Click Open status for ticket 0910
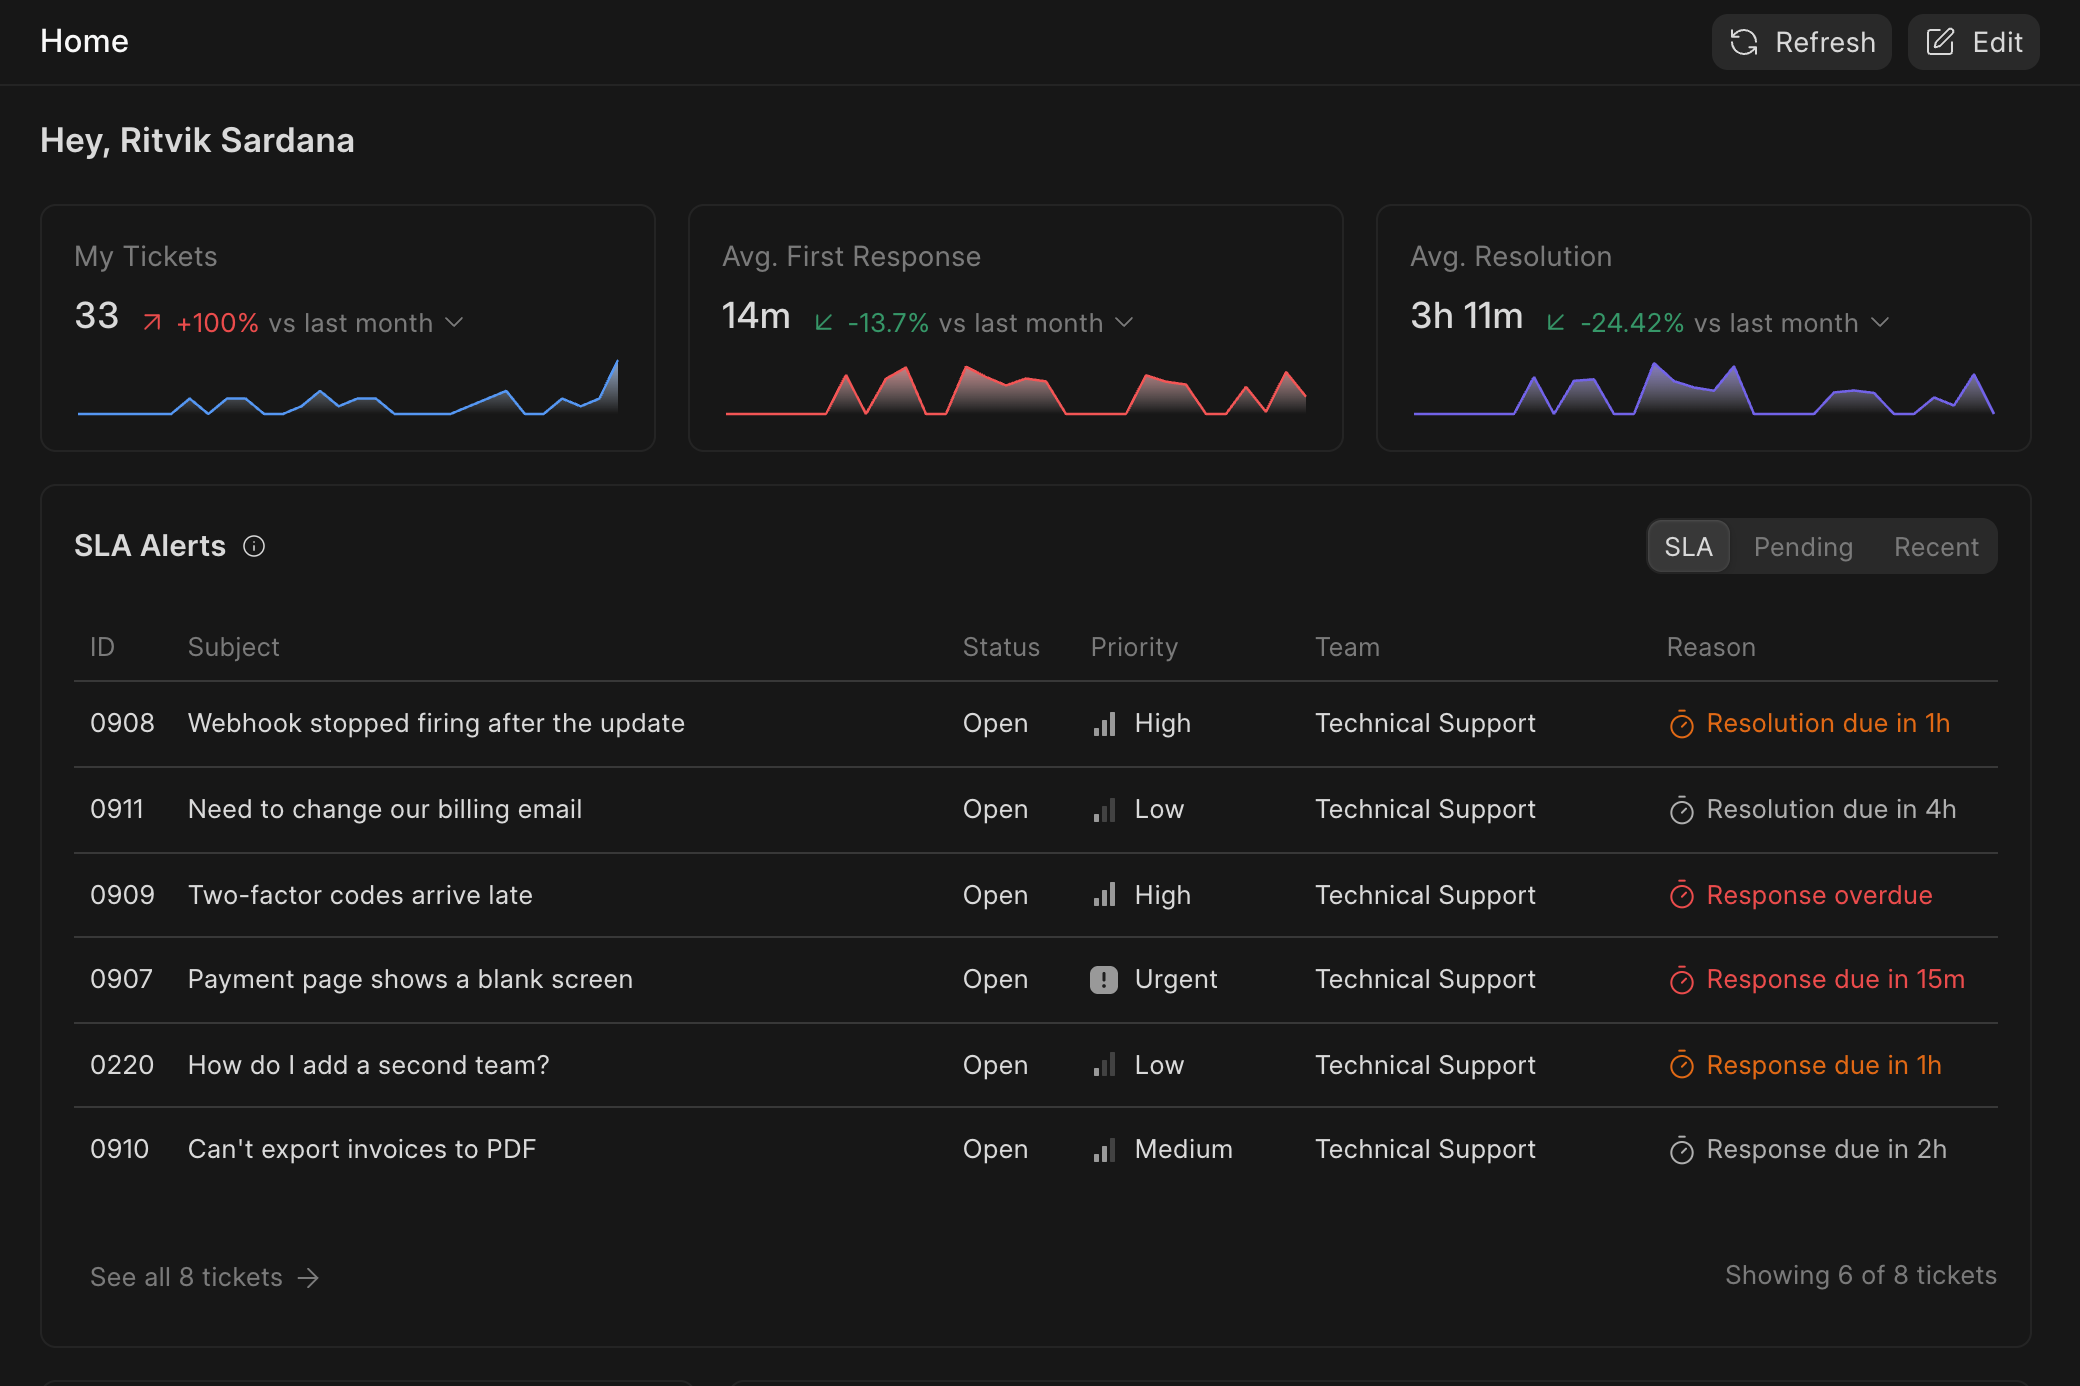 [x=995, y=1149]
